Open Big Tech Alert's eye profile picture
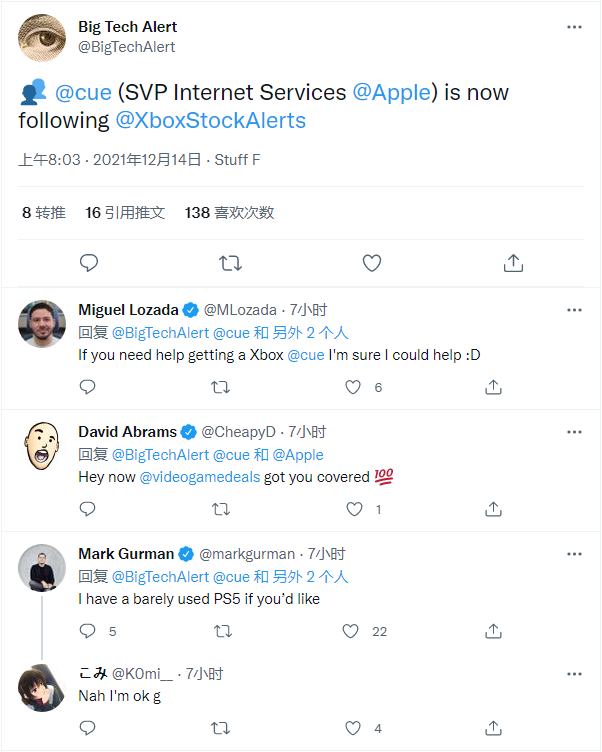This screenshot has width=602, height=752. [x=42, y=38]
